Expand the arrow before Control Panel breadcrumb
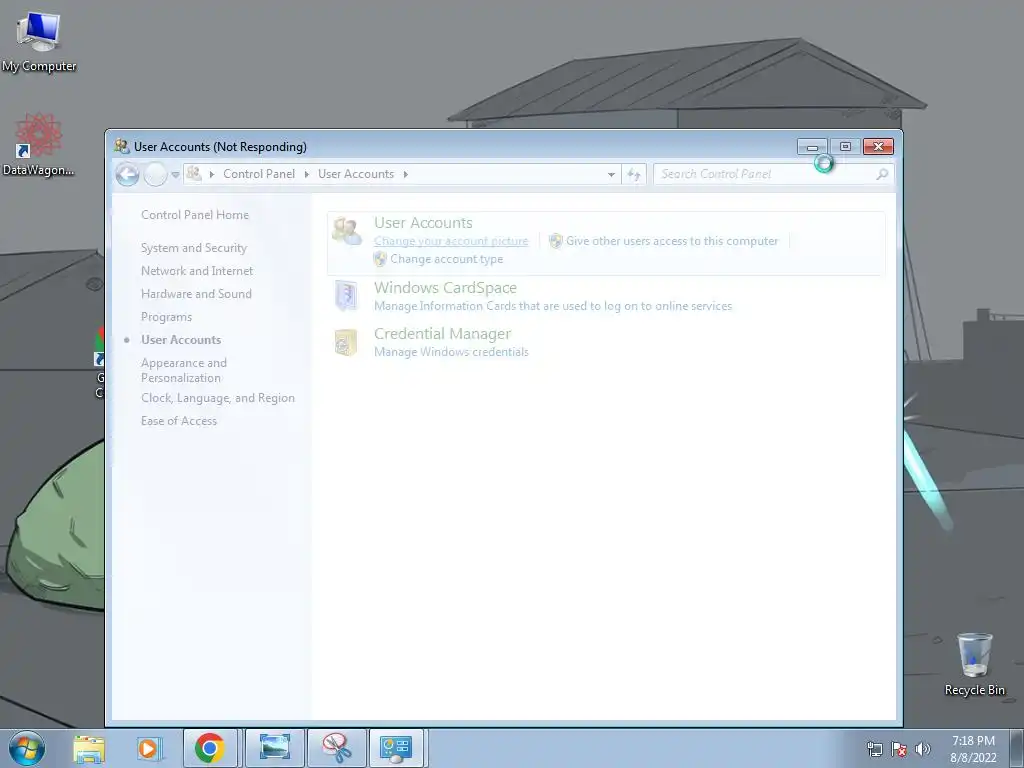The image size is (1024, 768). point(212,174)
